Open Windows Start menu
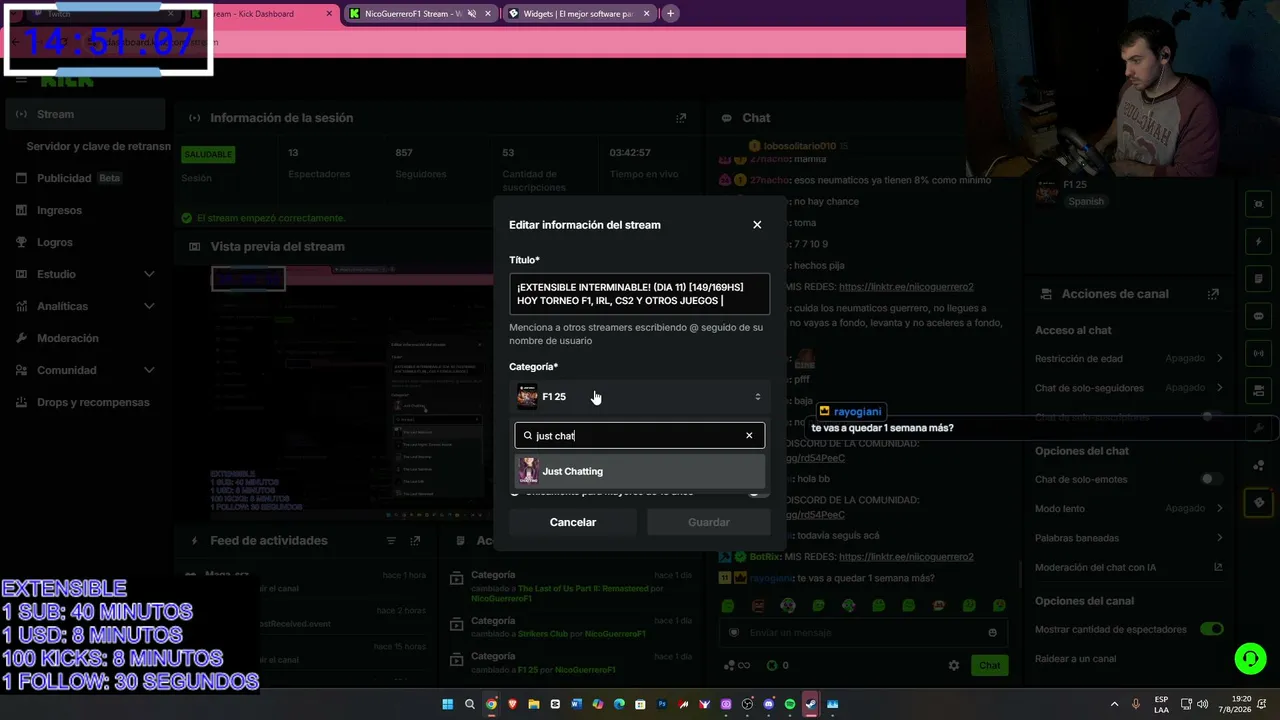 coord(448,704)
